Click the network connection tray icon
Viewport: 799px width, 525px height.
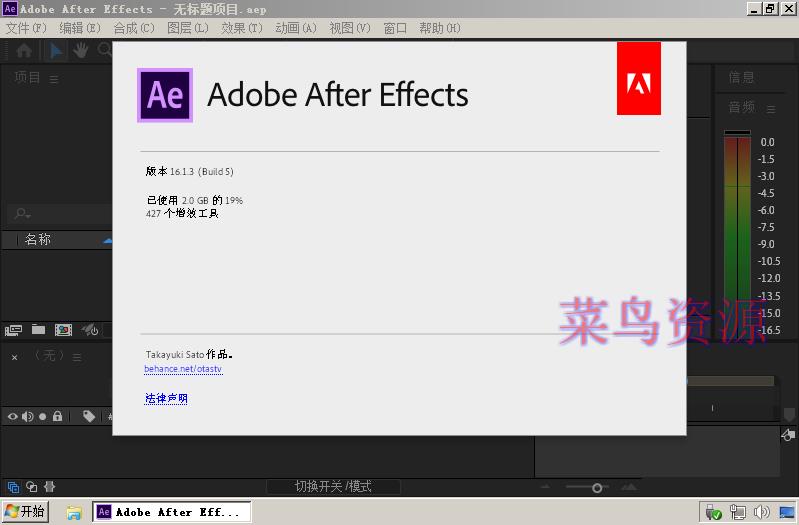point(737,512)
